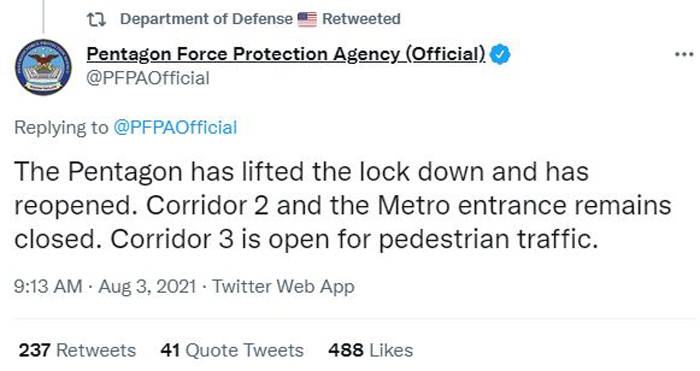Click the tweet text about lifted lockdown

tap(343, 206)
